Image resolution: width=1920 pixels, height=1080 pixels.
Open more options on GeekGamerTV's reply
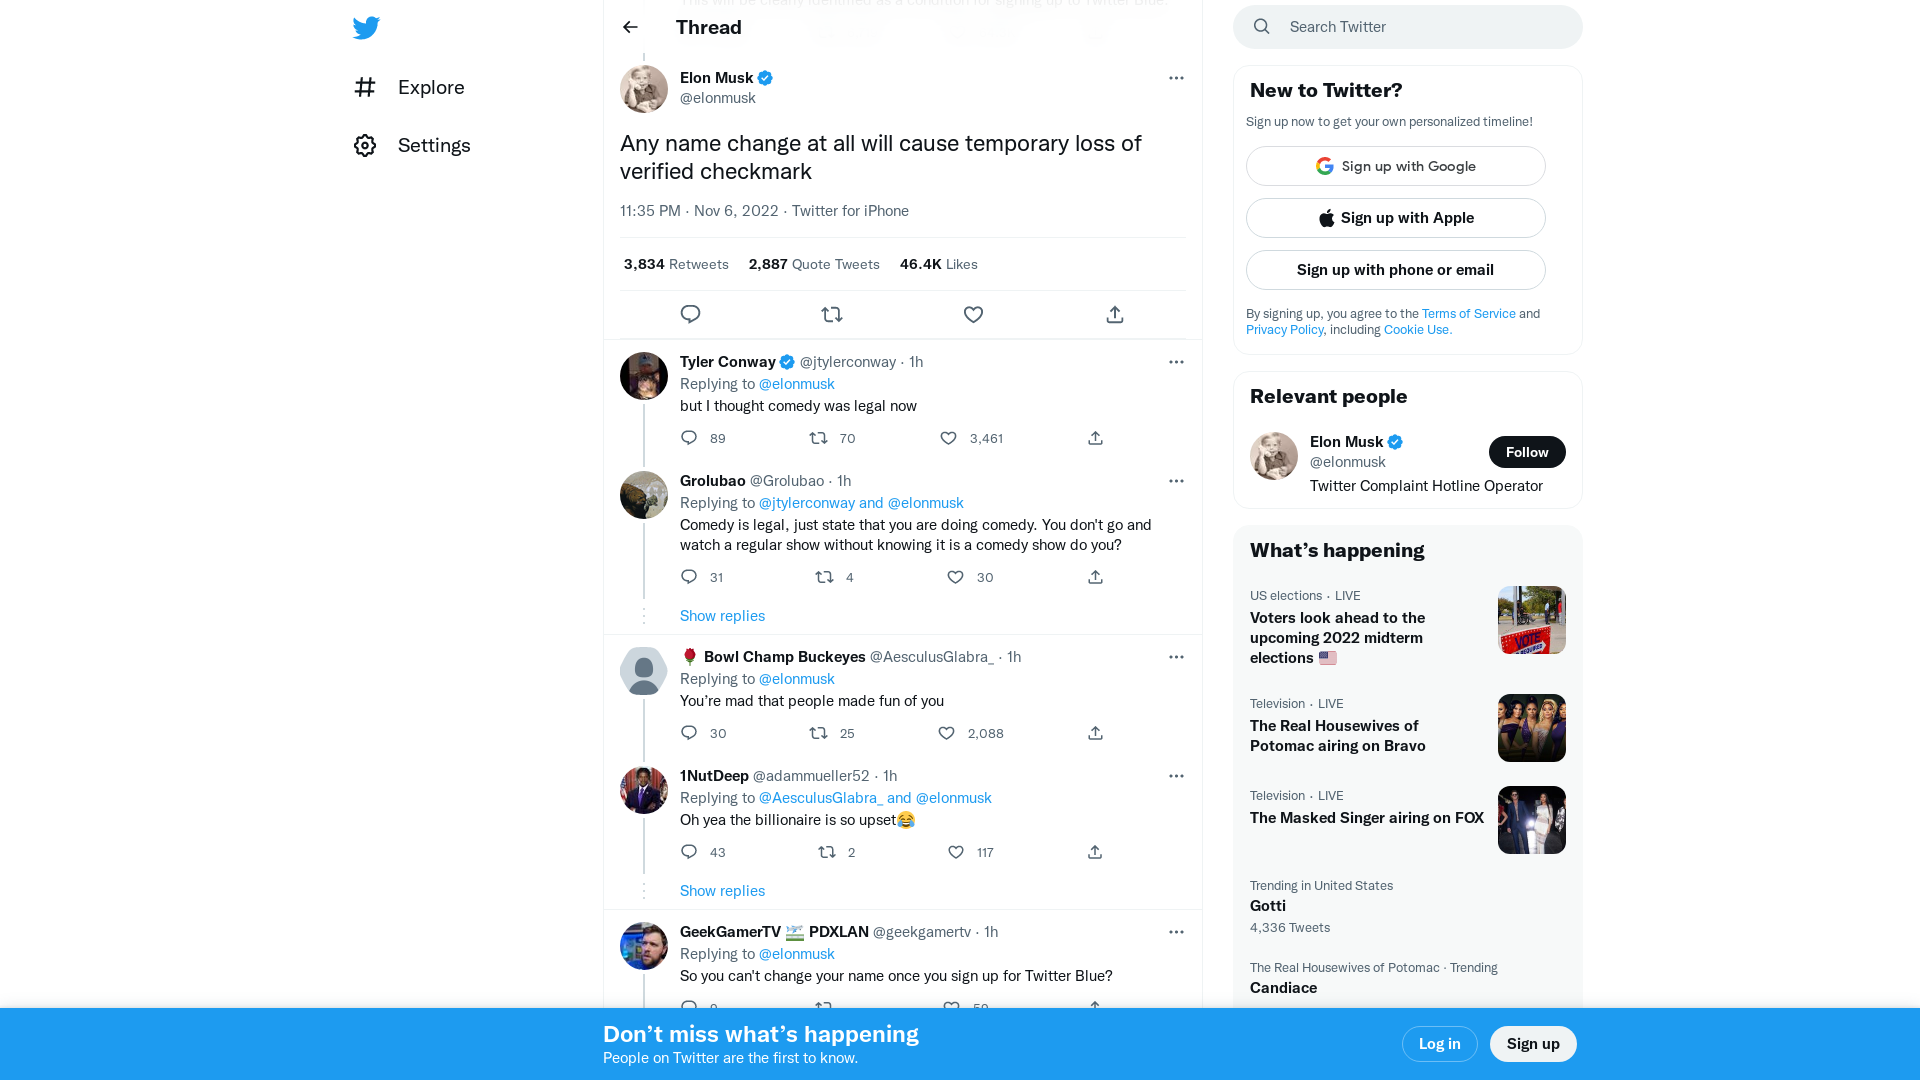coord(1176,931)
